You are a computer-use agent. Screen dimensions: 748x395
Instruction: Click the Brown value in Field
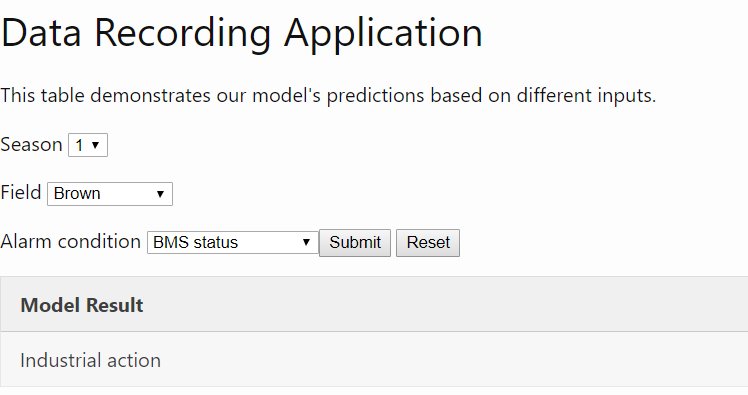[x=77, y=194]
